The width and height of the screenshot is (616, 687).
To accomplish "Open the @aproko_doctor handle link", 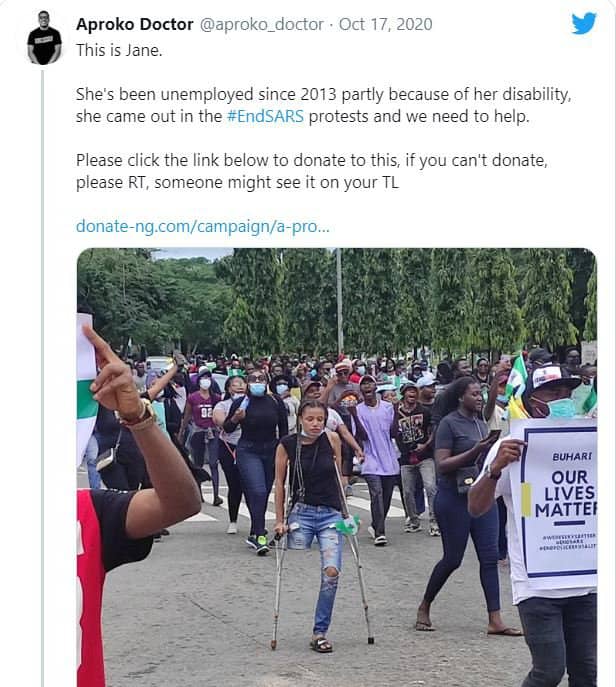I will tap(262, 24).
